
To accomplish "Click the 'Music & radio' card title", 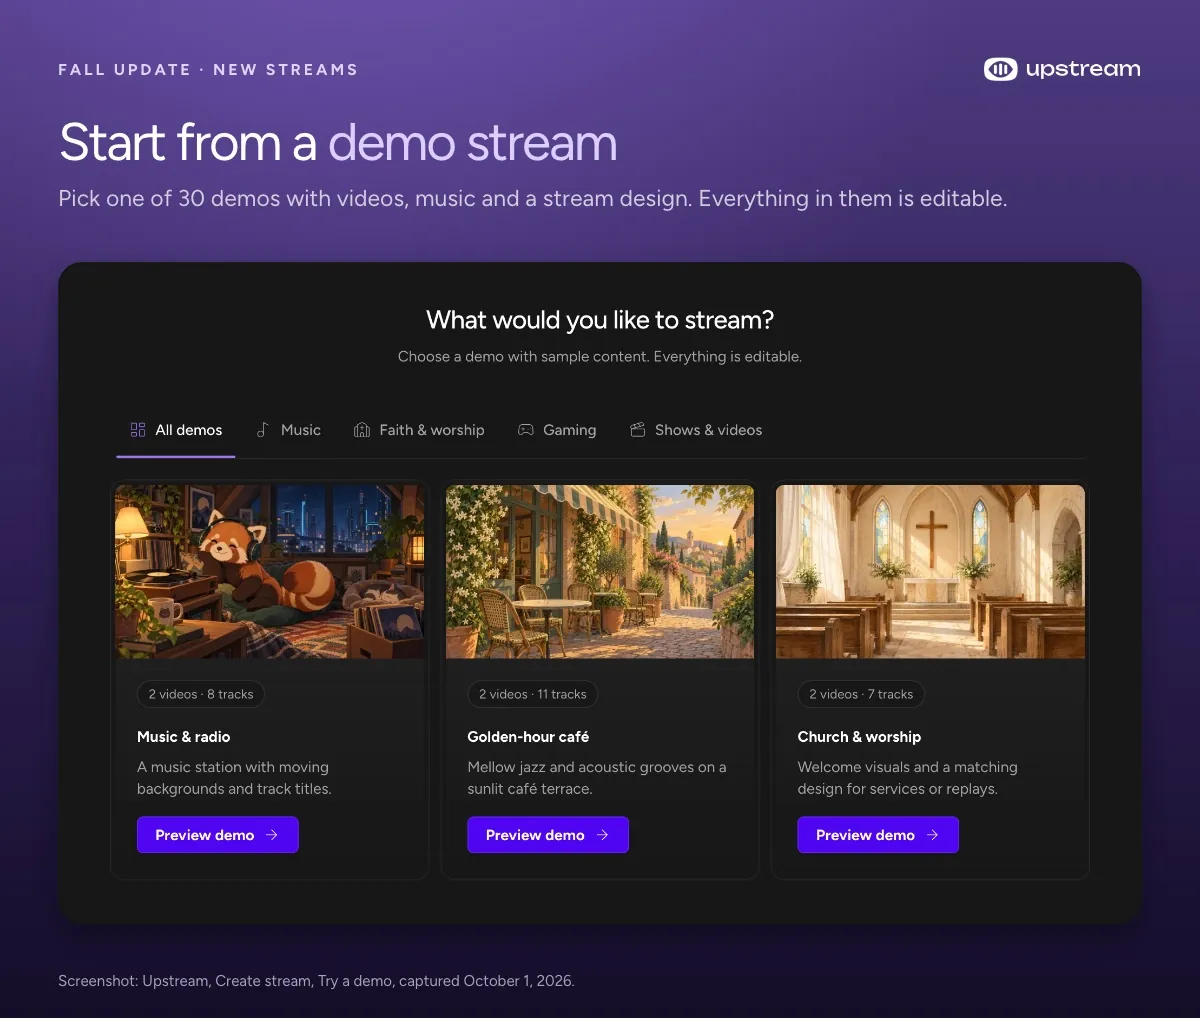I will tap(184, 737).
